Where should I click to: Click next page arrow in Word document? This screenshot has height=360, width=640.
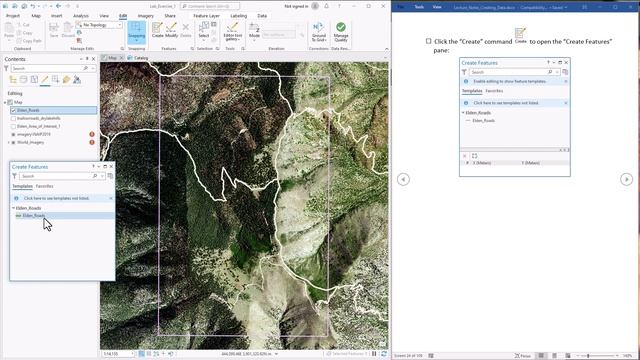pyautogui.click(x=627, y=179)
